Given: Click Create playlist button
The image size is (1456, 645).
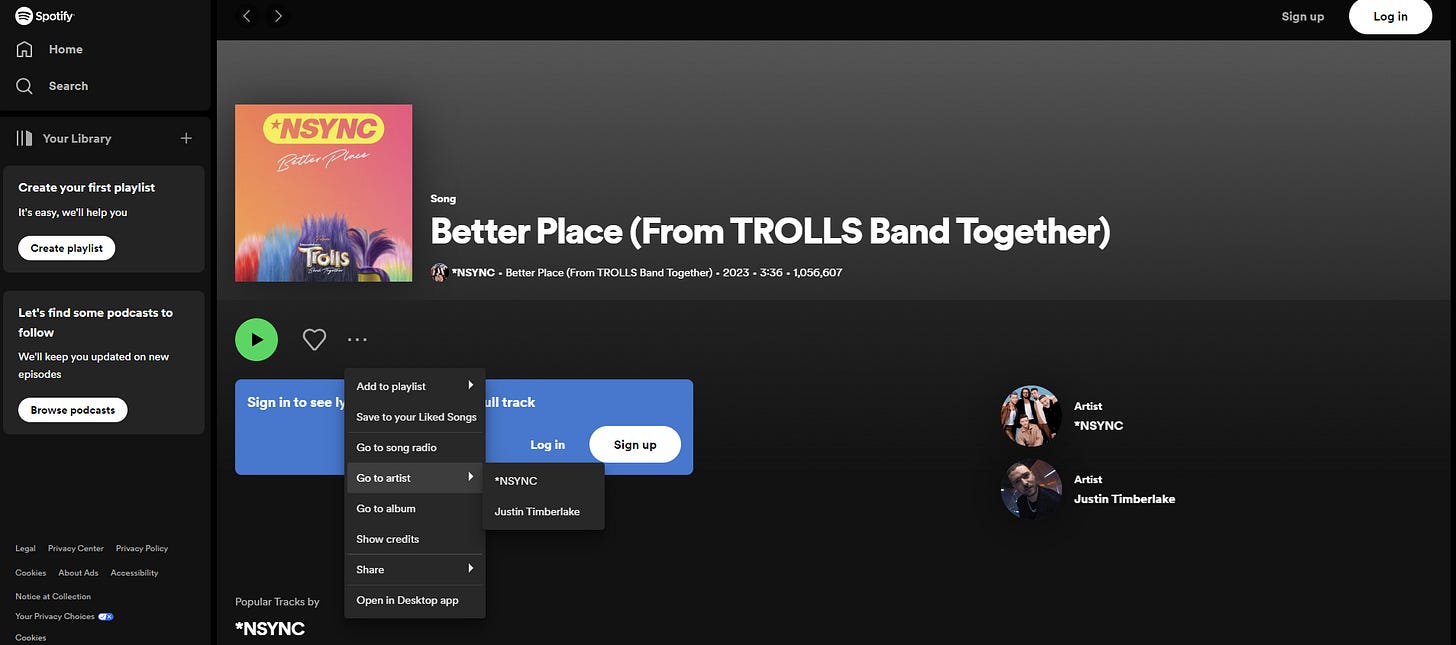Looking at the screenshot, I should 67,248.
